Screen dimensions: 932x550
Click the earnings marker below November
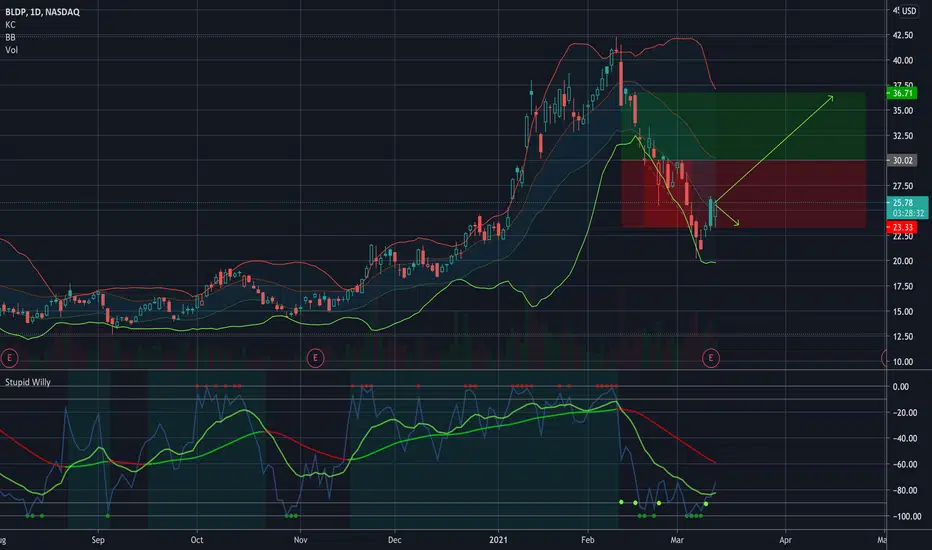point(315,358)
